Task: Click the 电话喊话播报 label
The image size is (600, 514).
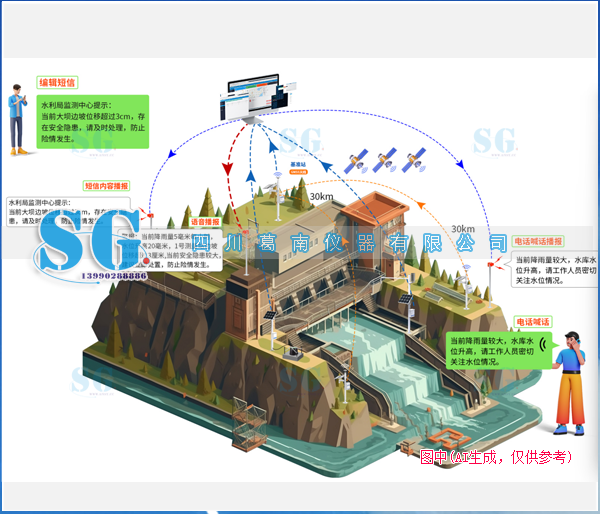Action: pos(538,241)
